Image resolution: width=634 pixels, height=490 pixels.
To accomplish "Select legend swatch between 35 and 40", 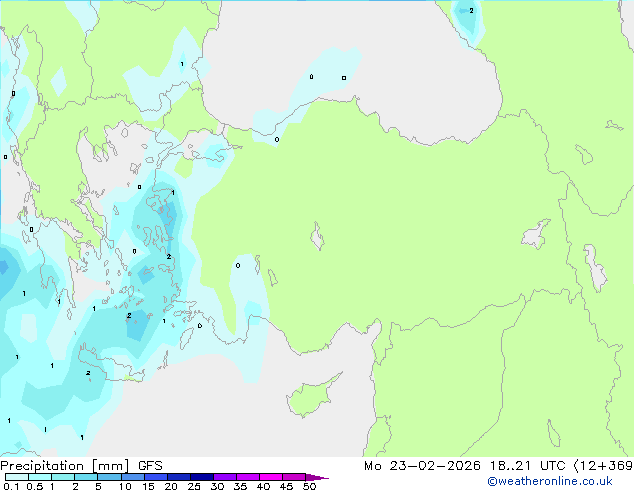I will (x=248, y=477).
